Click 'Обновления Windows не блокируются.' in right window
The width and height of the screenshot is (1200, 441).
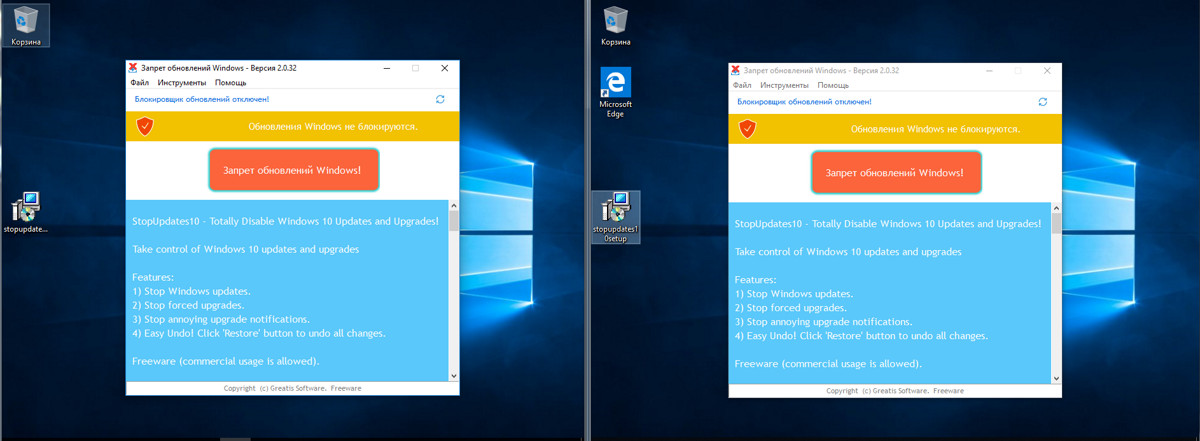point(935,129)
